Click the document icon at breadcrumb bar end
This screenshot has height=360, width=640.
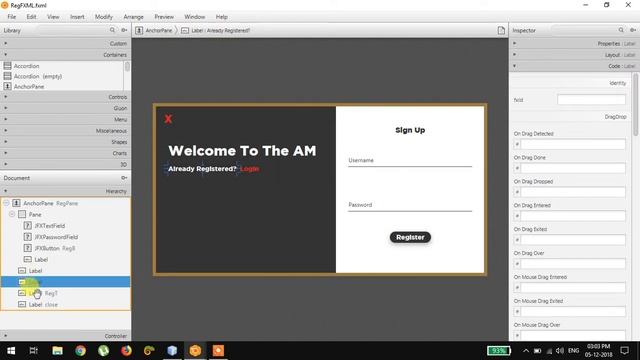(x=501, y=31)
